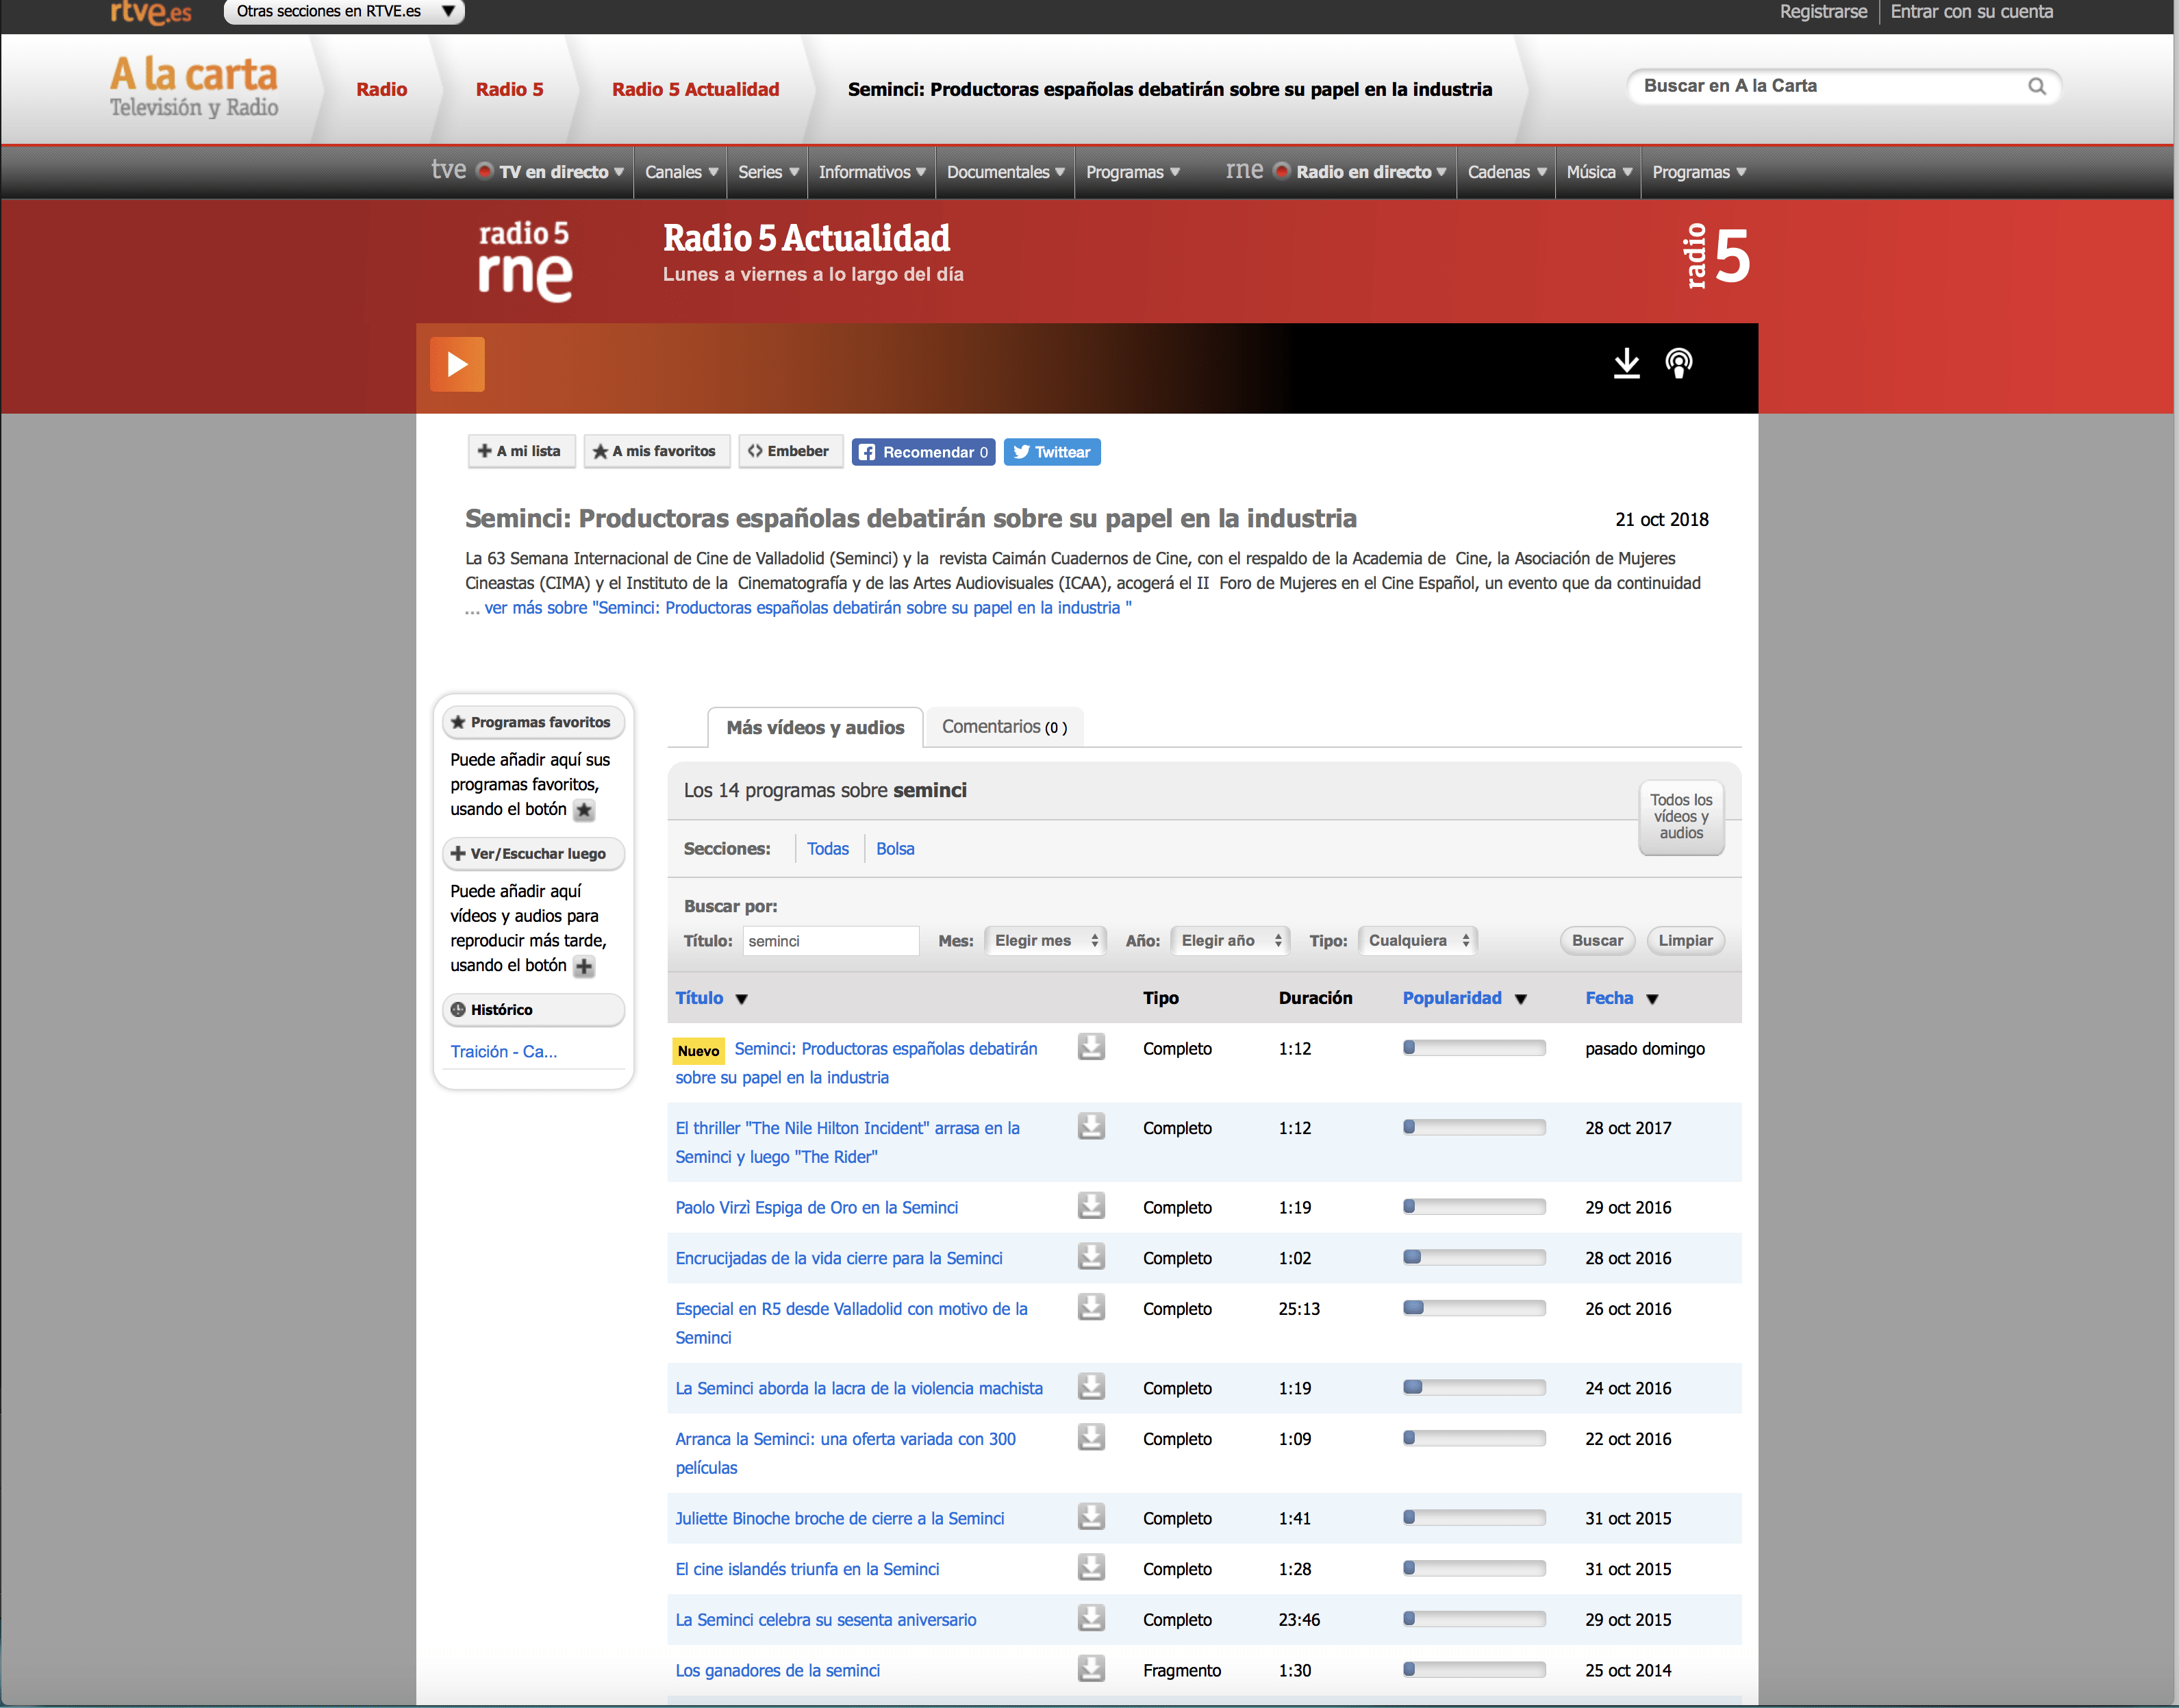Image resolution: width=2179 pixels, height=1708 pixels.
Task: Click the search magnifier in Buscar en A la Carta
Action: pyautogui.click(x=2036, y=86)
